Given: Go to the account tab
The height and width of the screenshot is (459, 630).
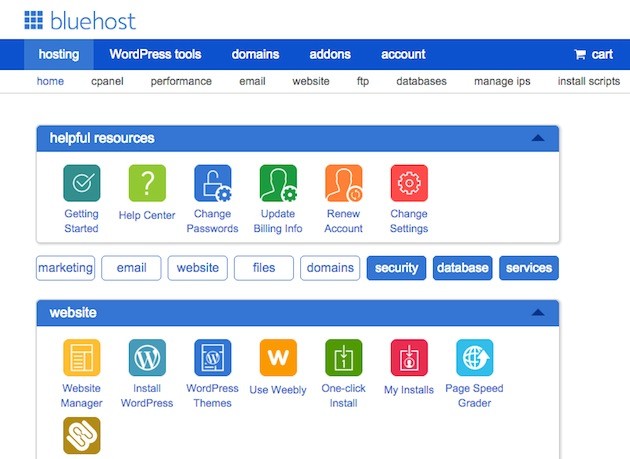Looking at the screenshot, I should [403, 54].
